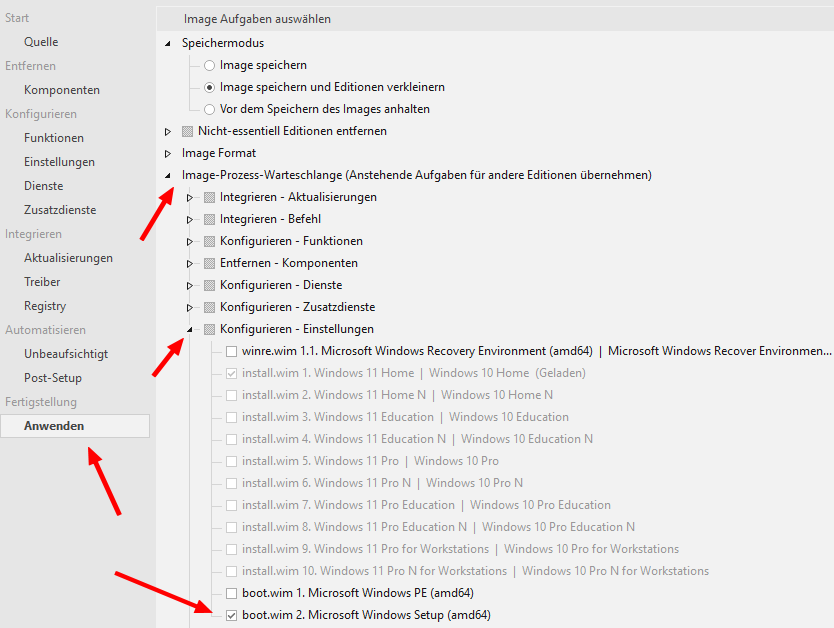The width and height of the screenshot is (834, 628).
Task: Collapse the Speichermodus section
Action: click(x=168, y=44)
